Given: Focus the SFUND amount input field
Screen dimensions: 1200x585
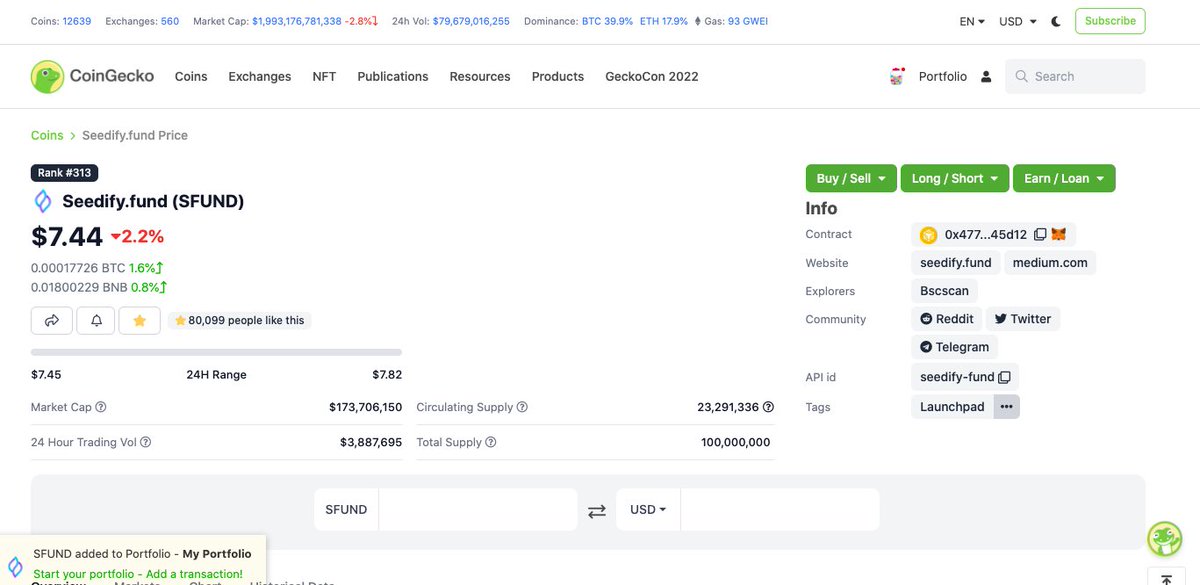Looking at the screenshot, I should pyautogui.click(x=478, y=510).
